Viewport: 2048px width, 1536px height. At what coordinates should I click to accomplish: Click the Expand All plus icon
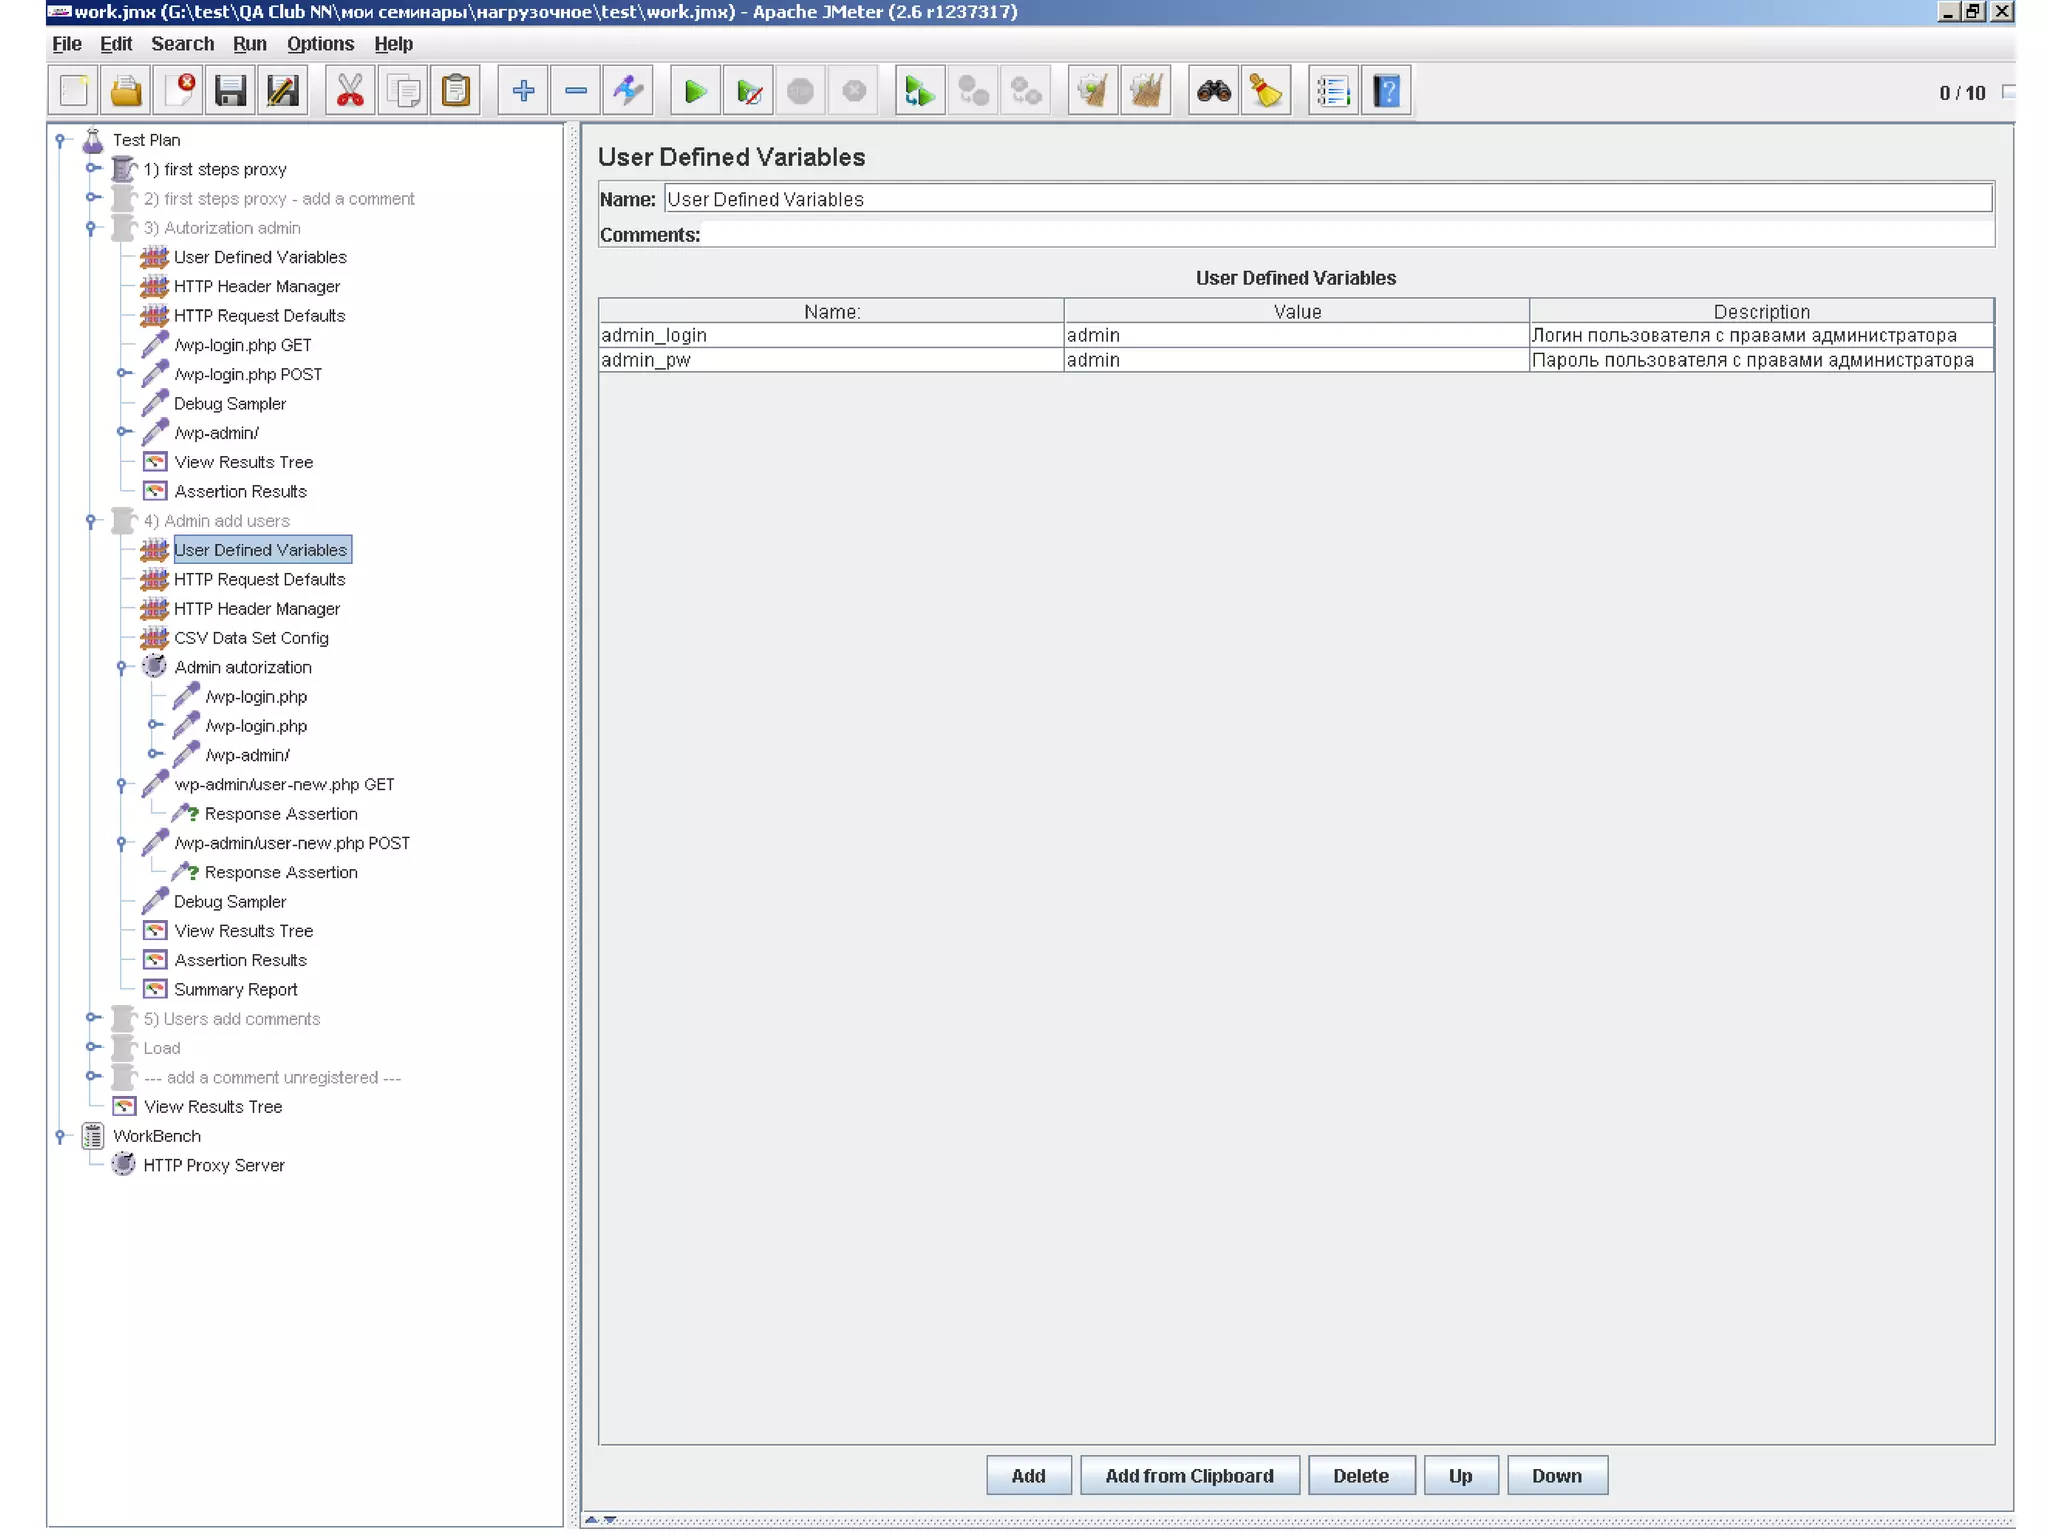point(522,92)
